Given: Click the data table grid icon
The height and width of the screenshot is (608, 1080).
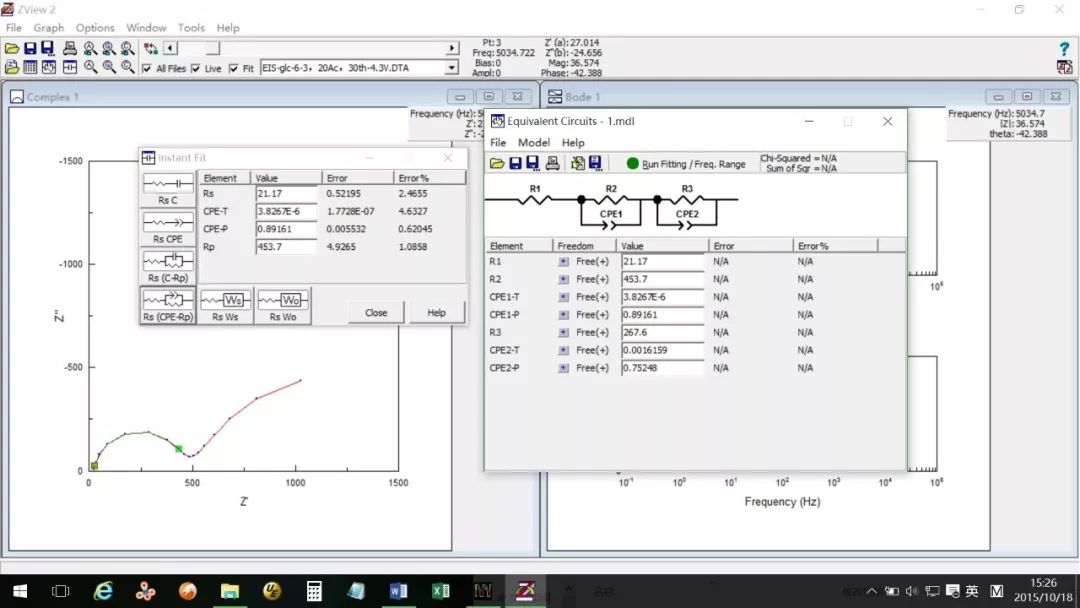Looking at the screenshot, I should tap(30, 67).
